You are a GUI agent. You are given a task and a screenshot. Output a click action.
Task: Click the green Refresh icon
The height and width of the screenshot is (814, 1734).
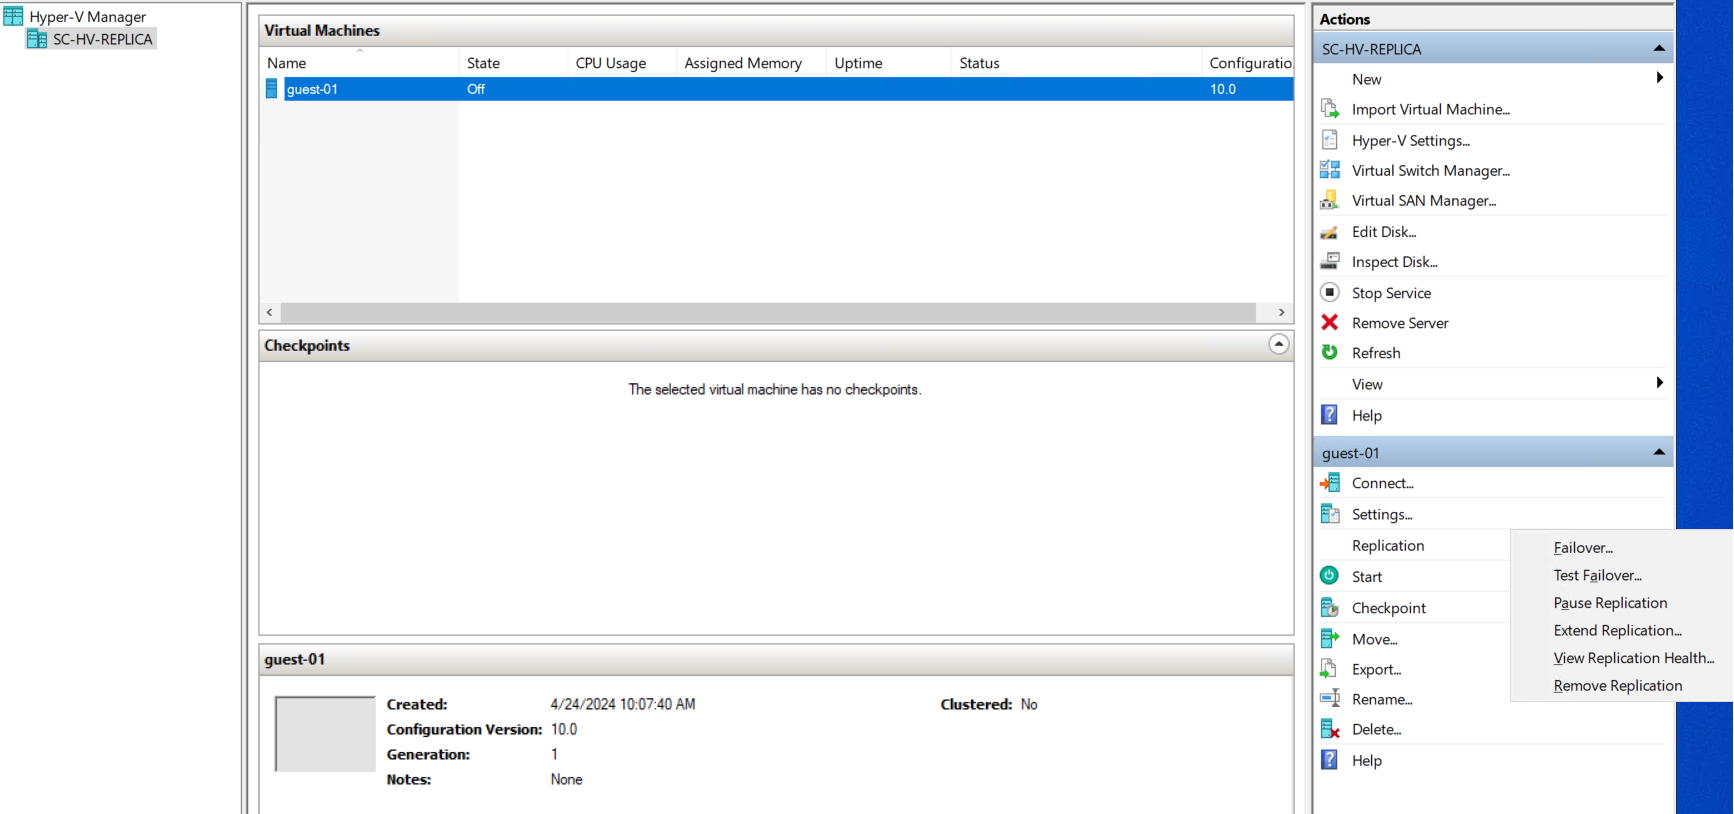pyautogui.click(x=1330, y=352)
